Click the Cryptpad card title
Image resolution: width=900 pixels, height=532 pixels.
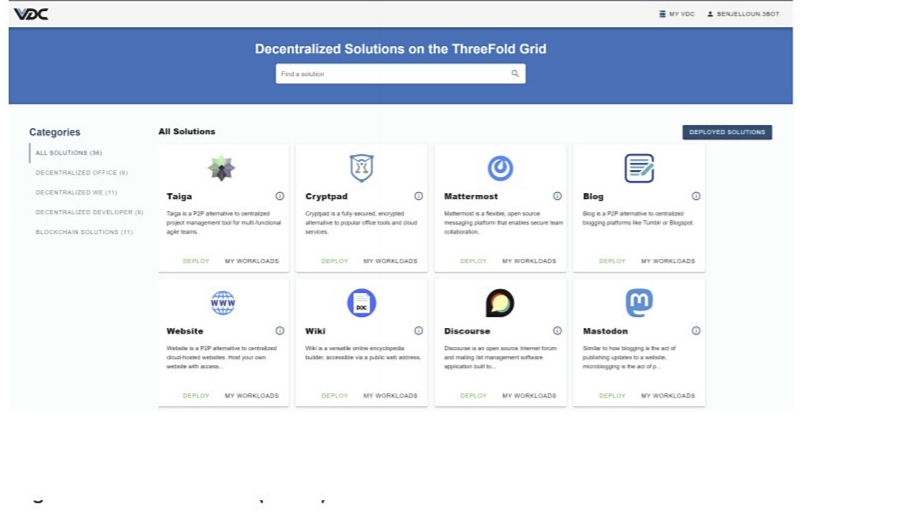point(326,196)
